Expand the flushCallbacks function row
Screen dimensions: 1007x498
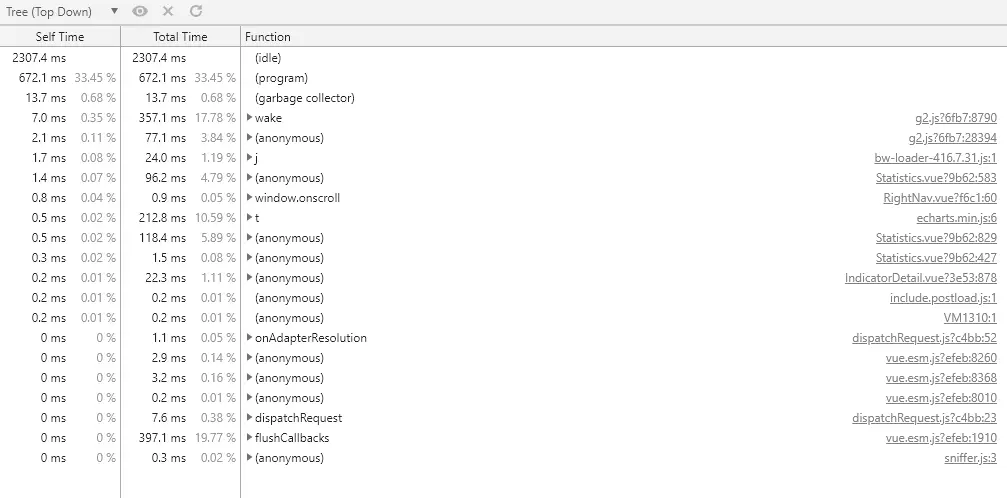[250, 438]
